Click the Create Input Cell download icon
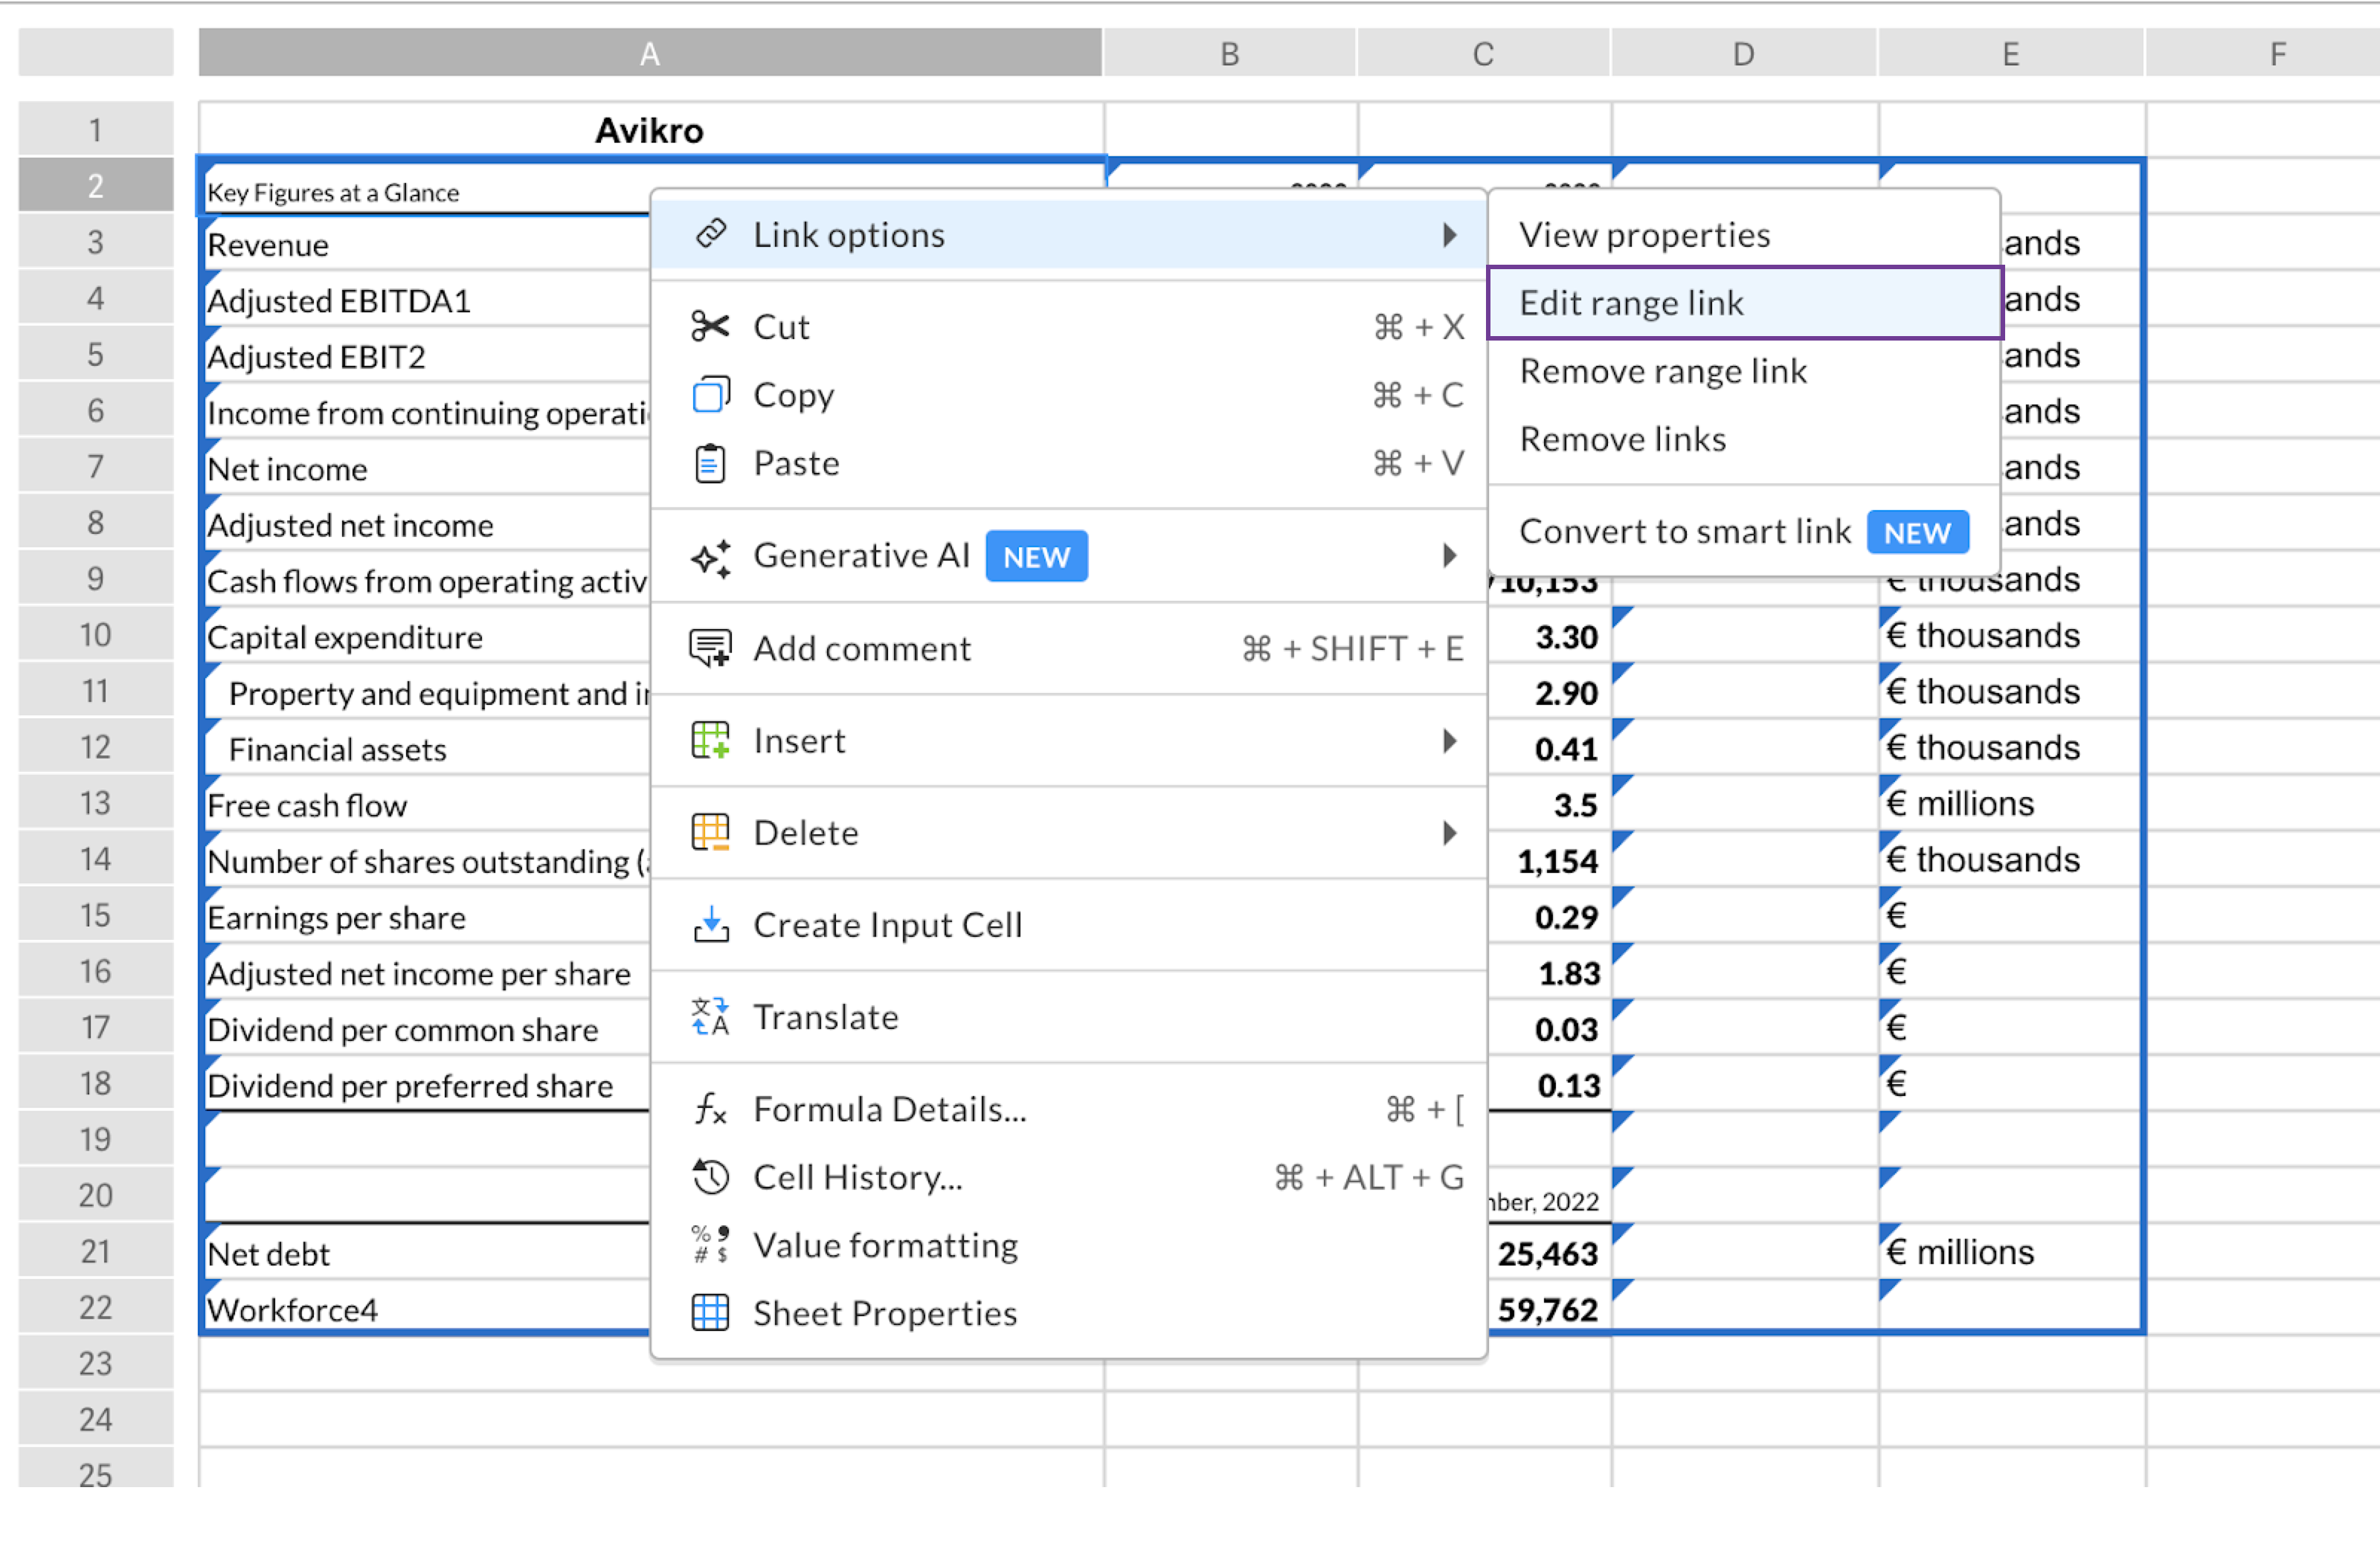Image resolution: width=2380 pixels, height=1560 pixels. click(x=710, y=925)
